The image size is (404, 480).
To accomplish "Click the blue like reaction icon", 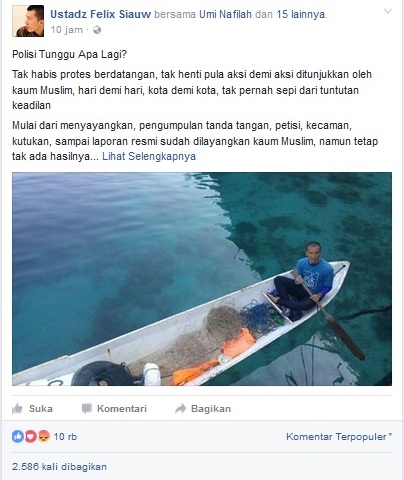I will coord(18,436).
